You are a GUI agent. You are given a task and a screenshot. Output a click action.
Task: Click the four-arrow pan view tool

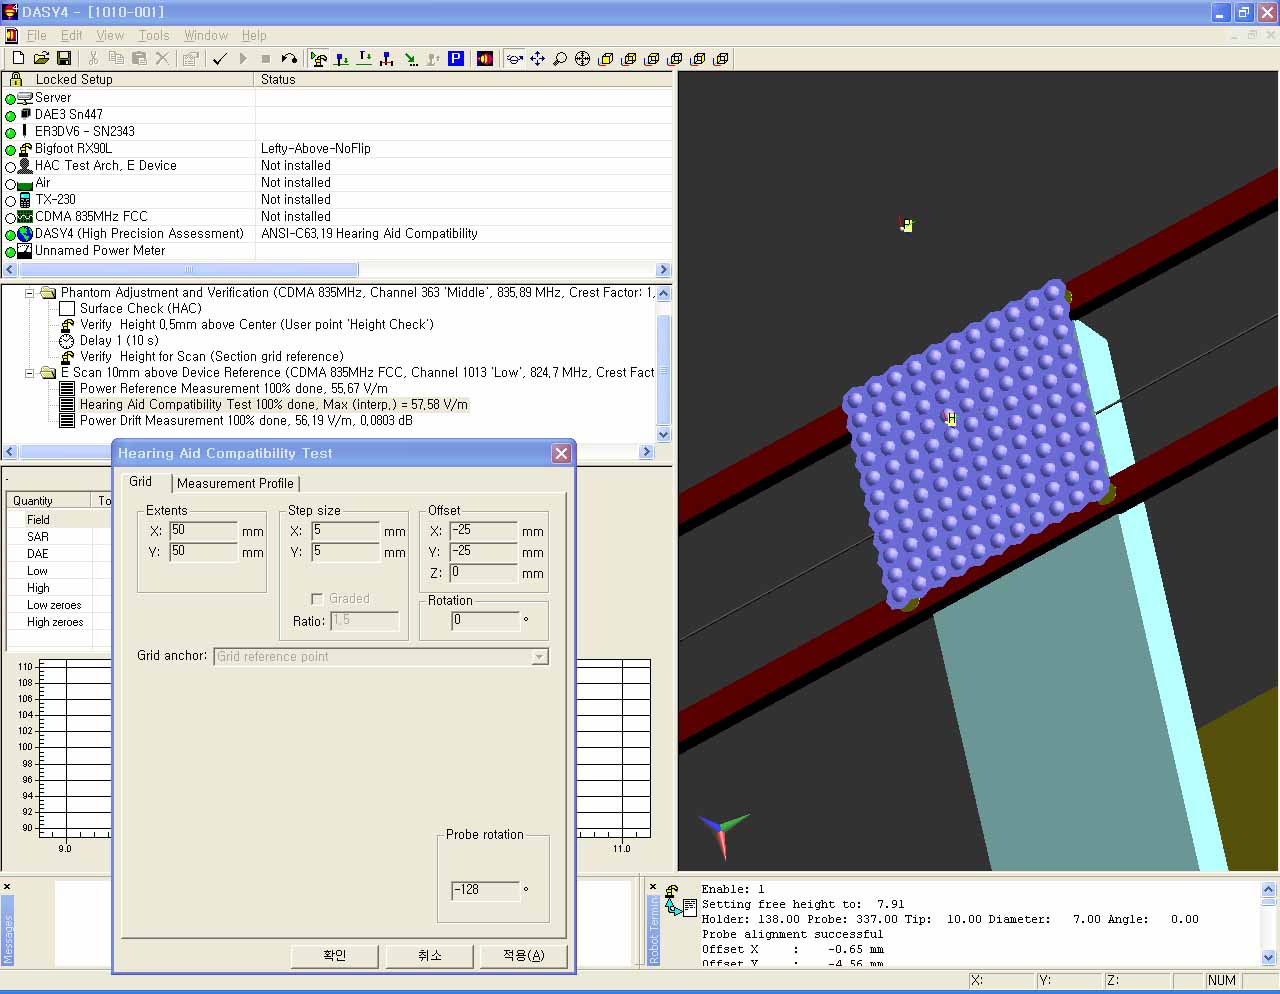(x=537, y=59)
